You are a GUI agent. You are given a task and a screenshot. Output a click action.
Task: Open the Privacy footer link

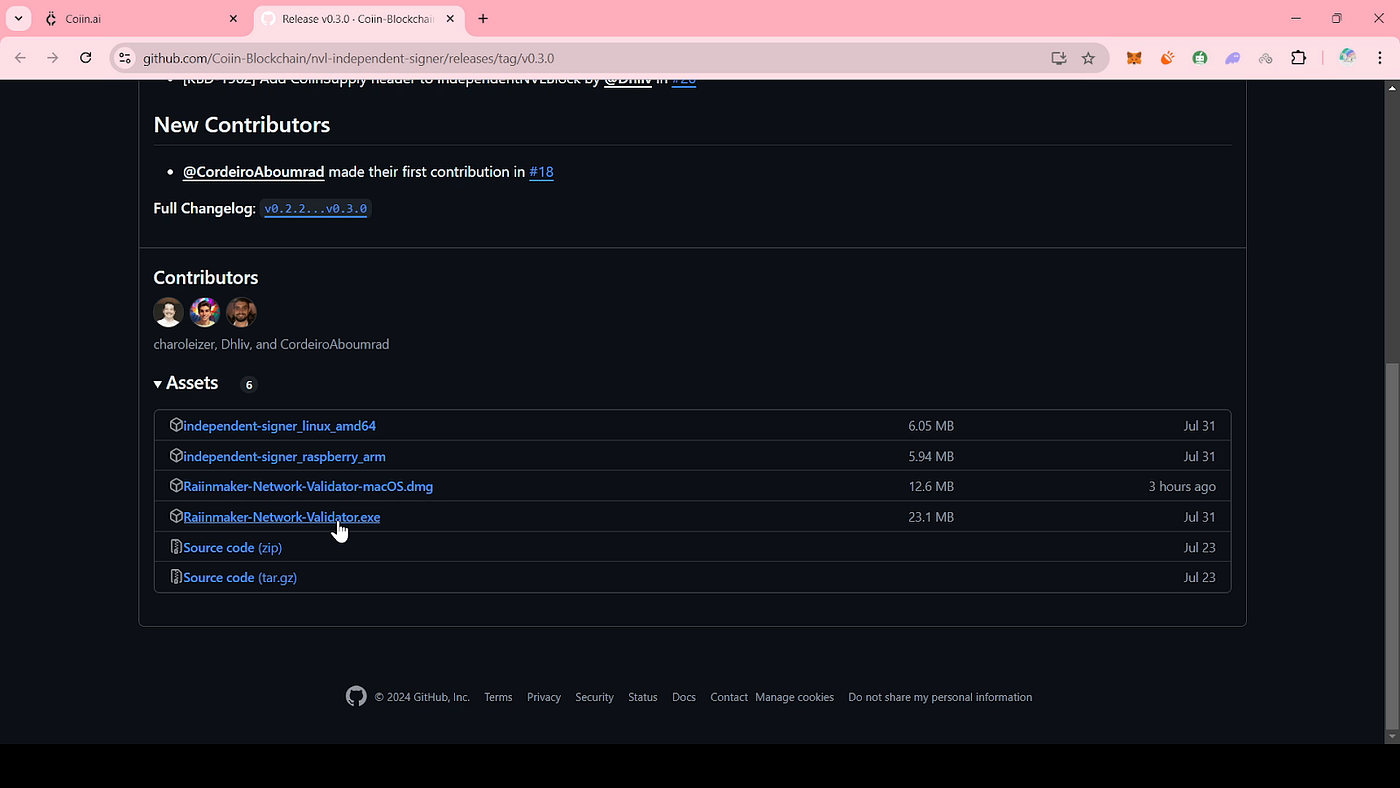(544, 697)
